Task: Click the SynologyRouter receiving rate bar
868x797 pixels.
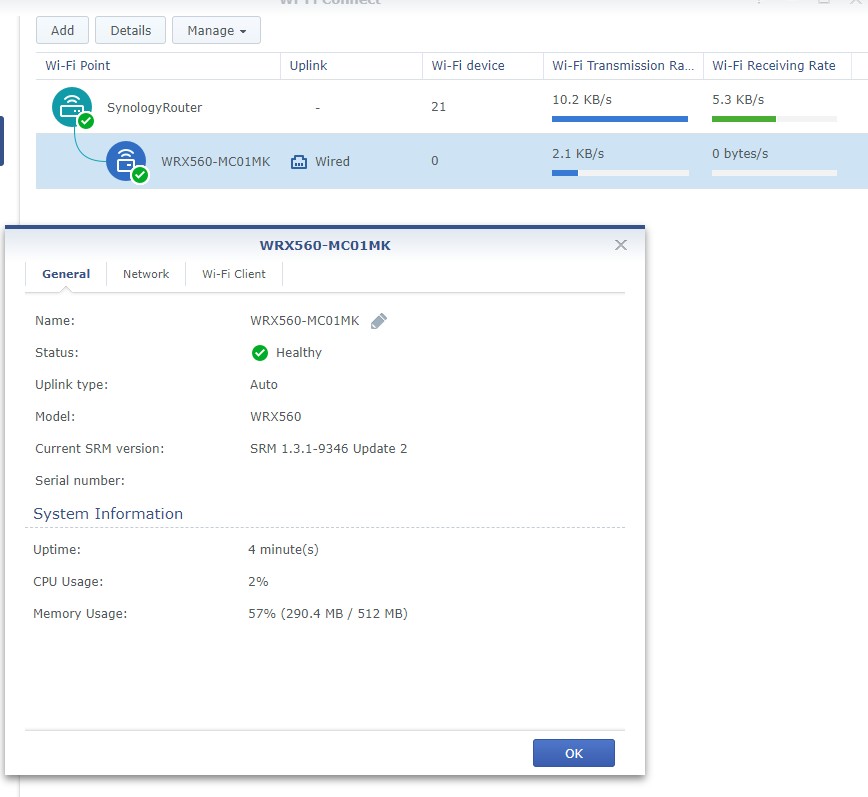Action: (774, 119)
